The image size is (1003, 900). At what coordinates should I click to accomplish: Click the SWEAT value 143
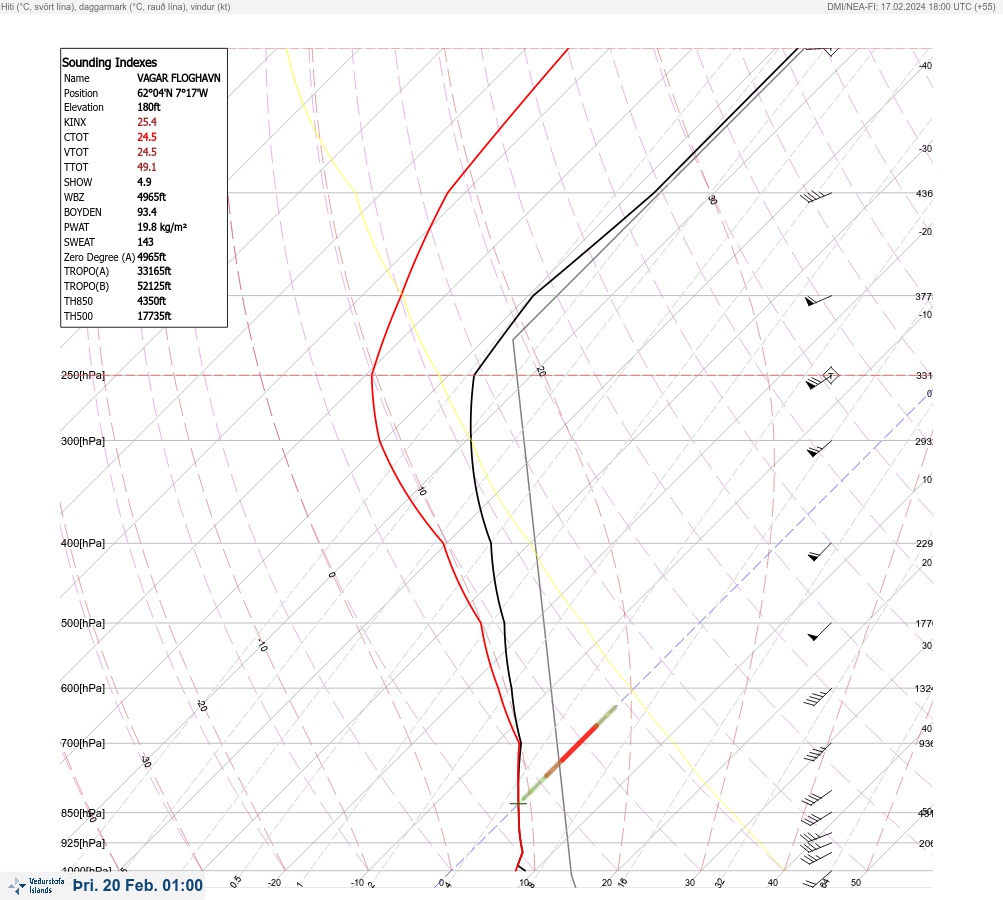(x=145, y=242)
